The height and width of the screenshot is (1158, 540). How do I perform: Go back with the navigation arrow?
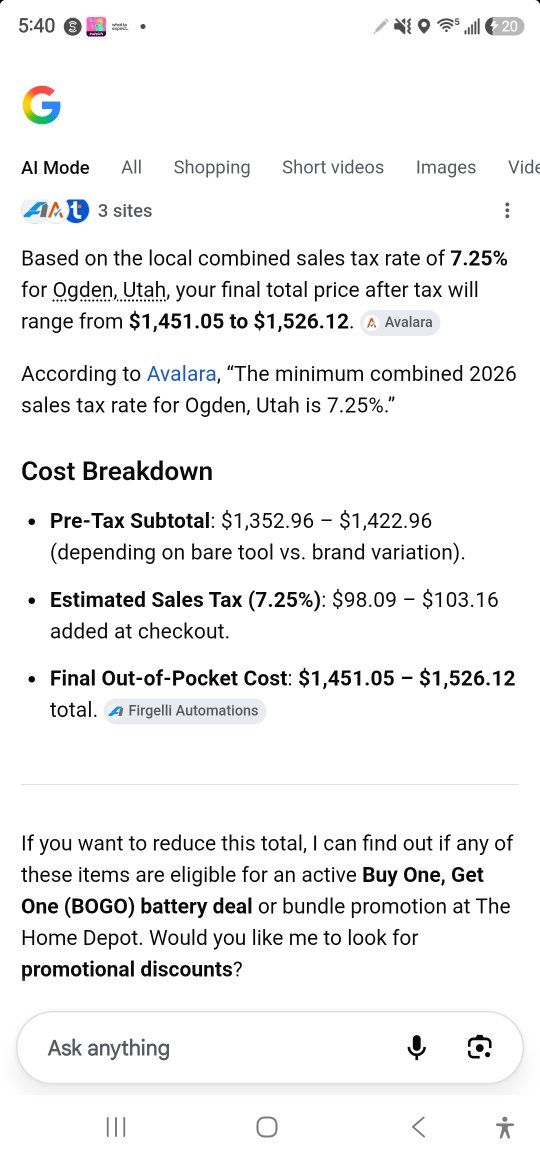(418, 1127)
